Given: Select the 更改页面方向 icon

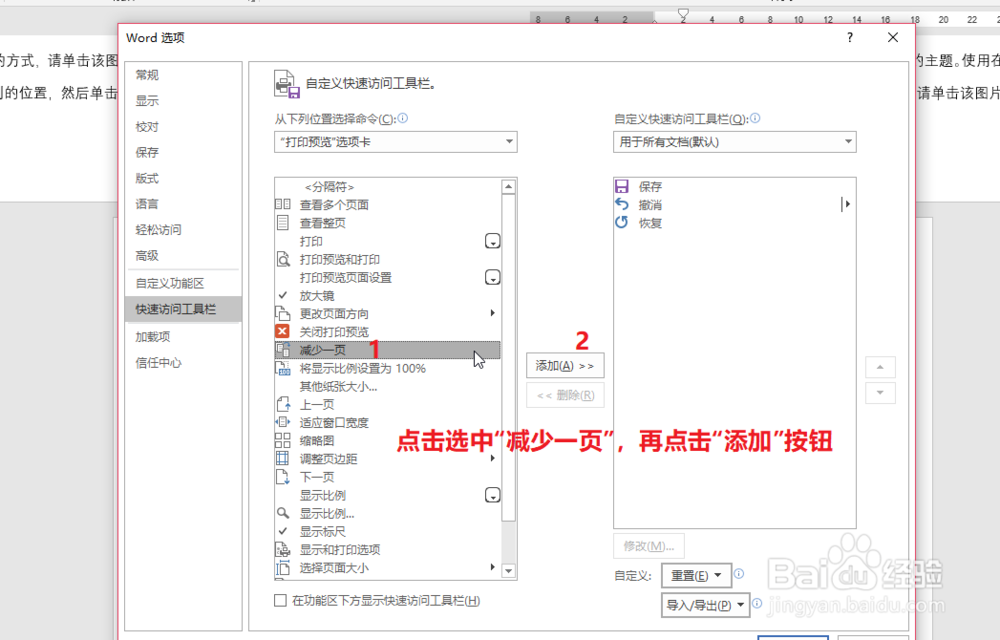Looking at the screenshot, I should click(x=283, y=313).
